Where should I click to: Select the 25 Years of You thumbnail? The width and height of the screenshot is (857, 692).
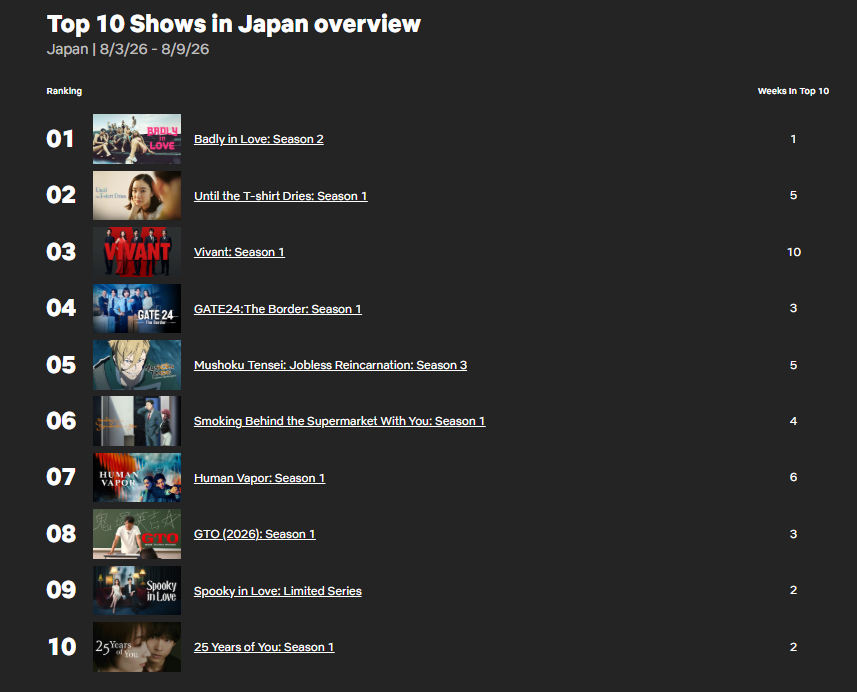(137, 647)
